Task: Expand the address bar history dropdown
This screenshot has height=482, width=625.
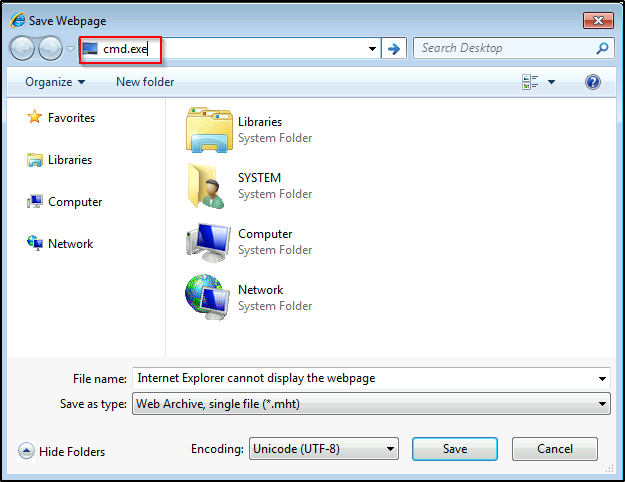Action: tap(372, 48)
